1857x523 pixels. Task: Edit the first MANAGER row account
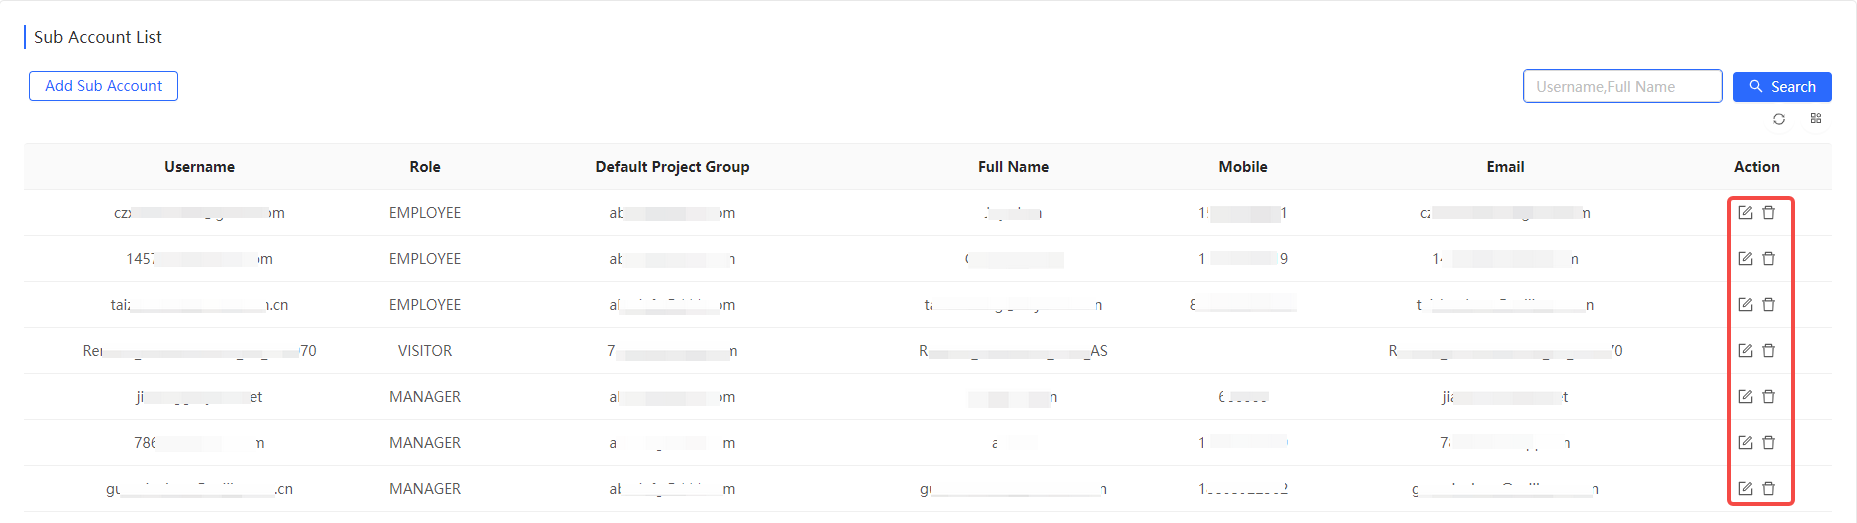[x=1745, y=397]
